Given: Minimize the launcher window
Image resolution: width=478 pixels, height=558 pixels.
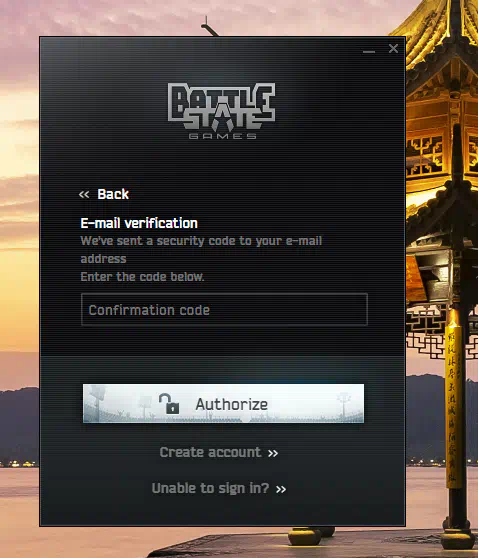Looking at the screenshot, I should point(369,52).
